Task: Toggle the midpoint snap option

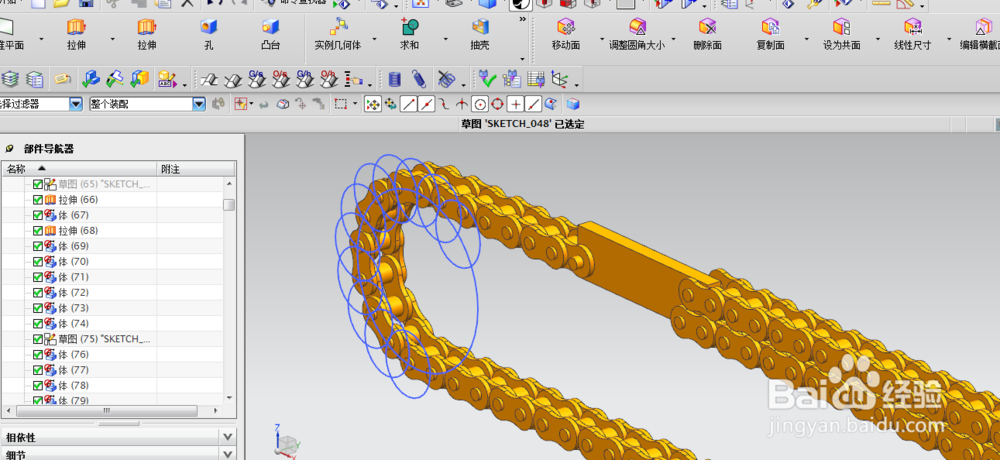Action: 427,104
